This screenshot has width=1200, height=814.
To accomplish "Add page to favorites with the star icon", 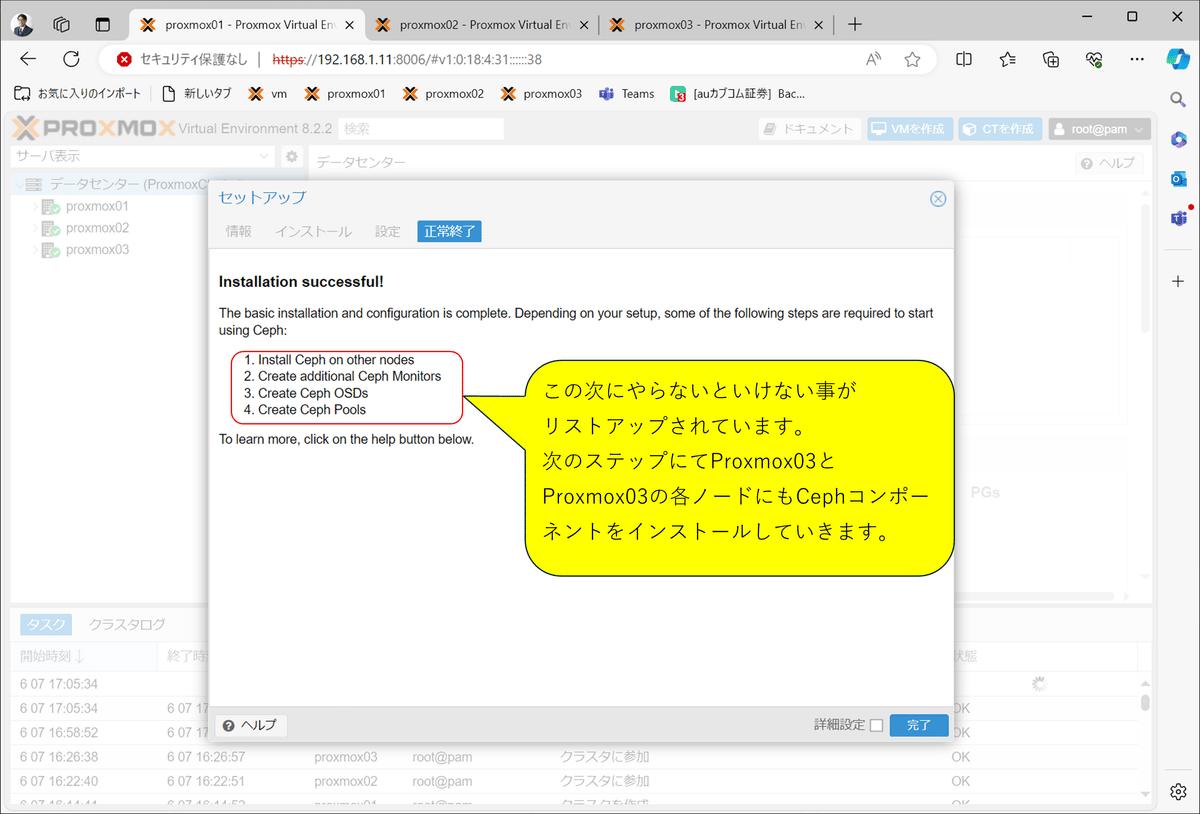I will pos(912,59).
